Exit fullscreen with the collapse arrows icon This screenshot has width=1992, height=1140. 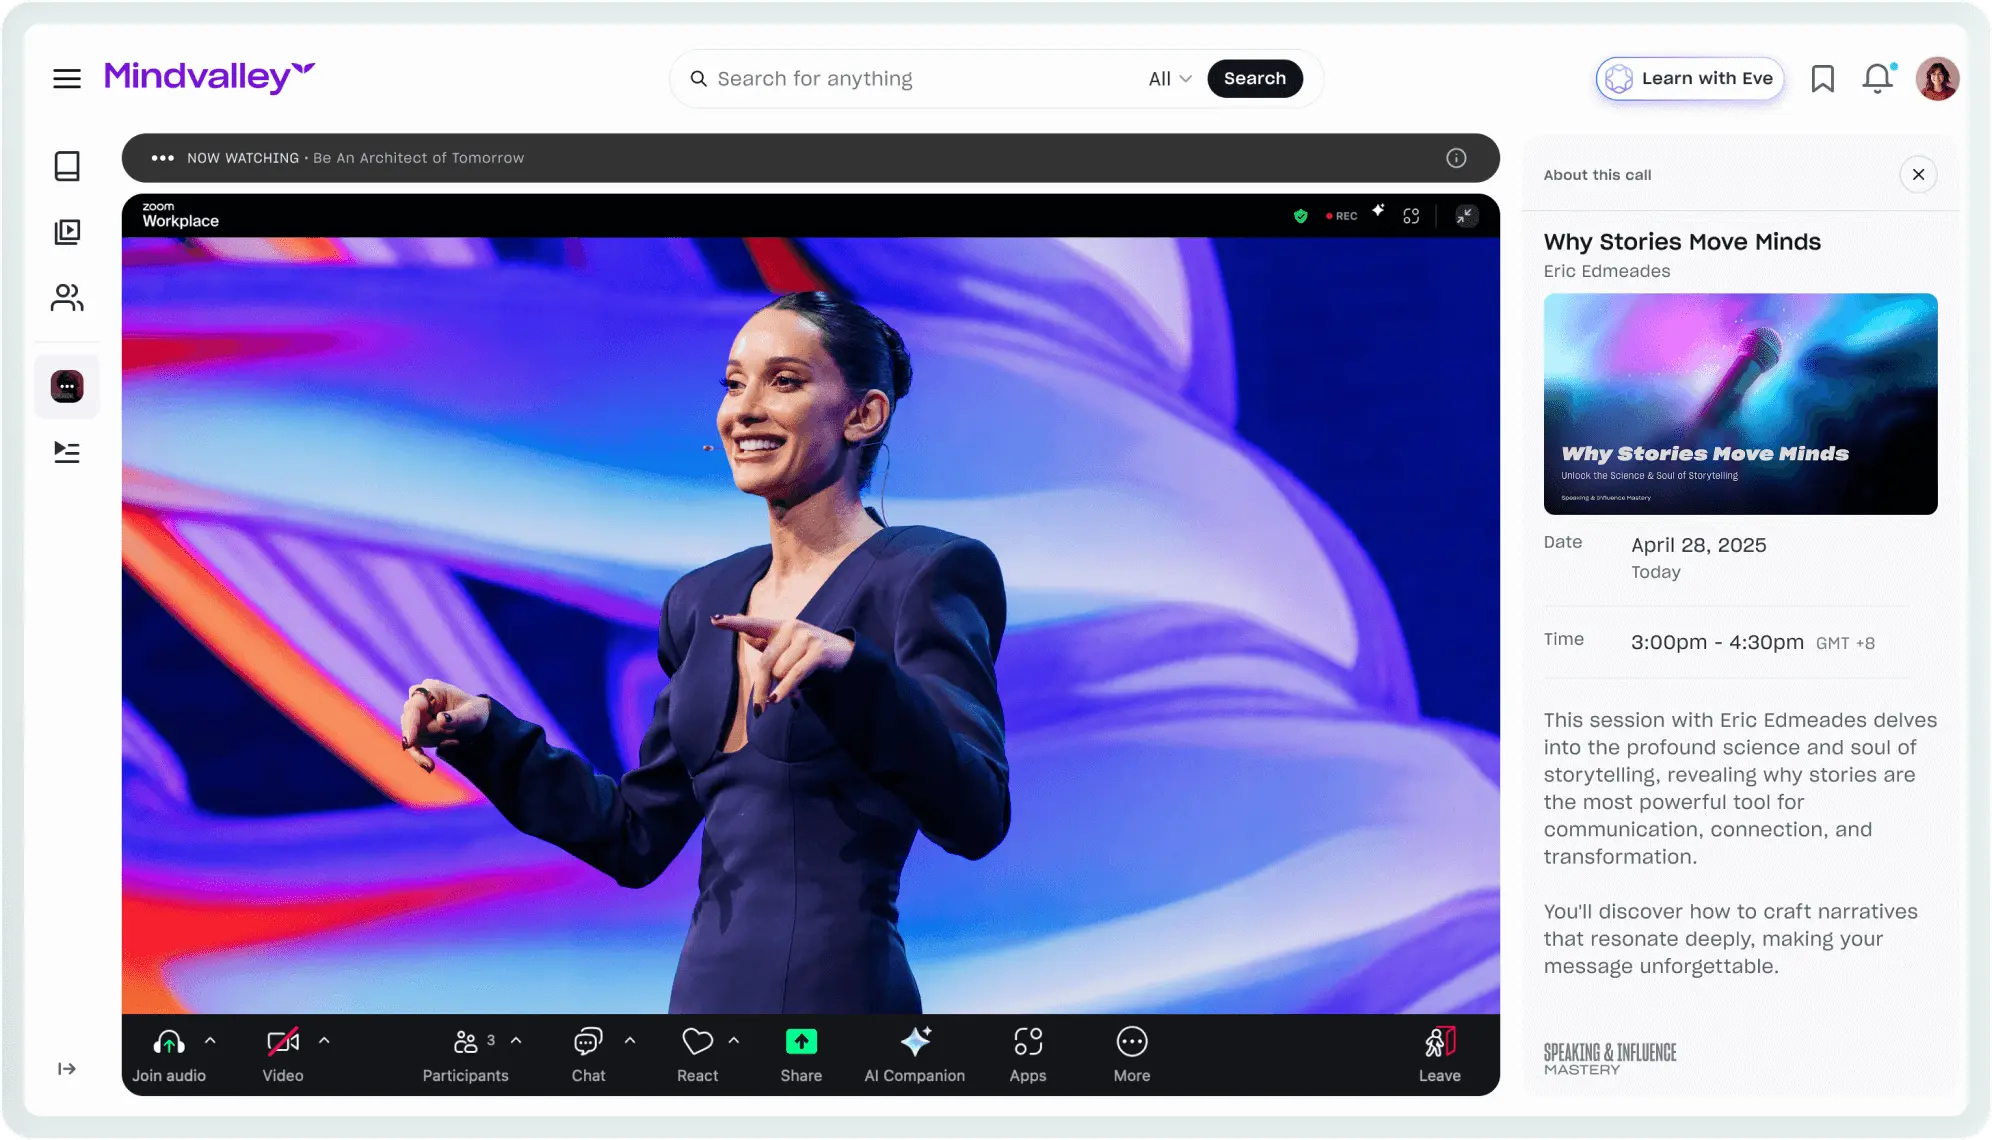pos(1466,216)
